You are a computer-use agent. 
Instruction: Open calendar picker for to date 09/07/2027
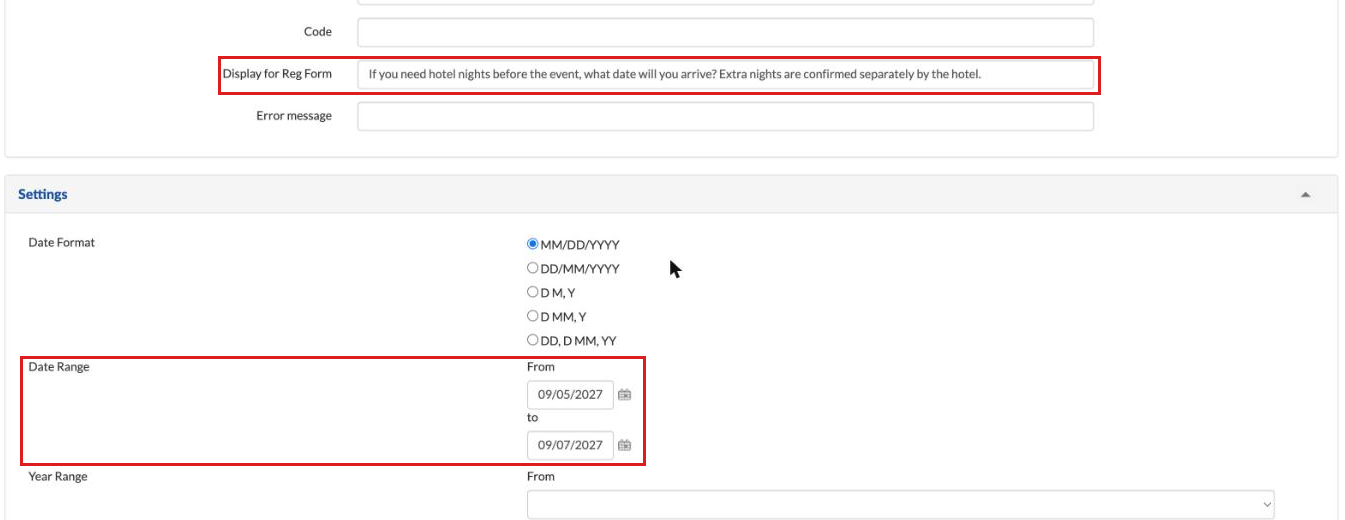[624, 445]
